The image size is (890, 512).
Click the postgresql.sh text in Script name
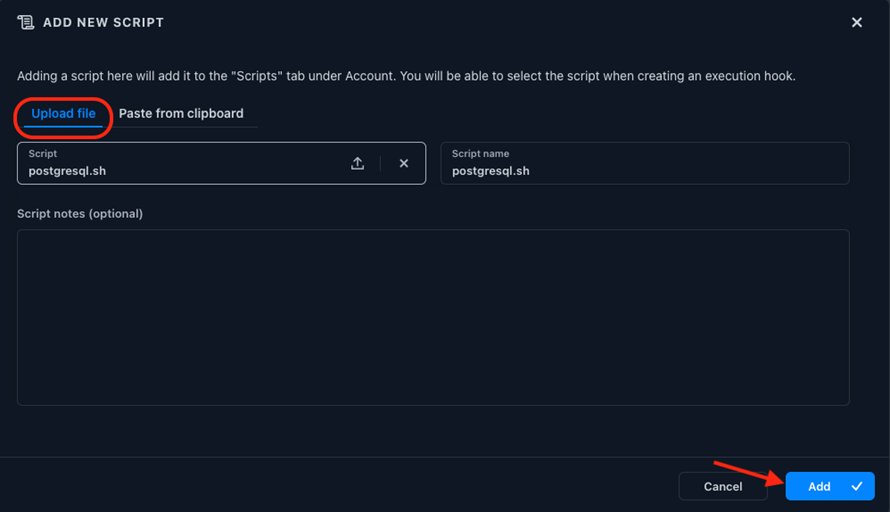(490, 171)
